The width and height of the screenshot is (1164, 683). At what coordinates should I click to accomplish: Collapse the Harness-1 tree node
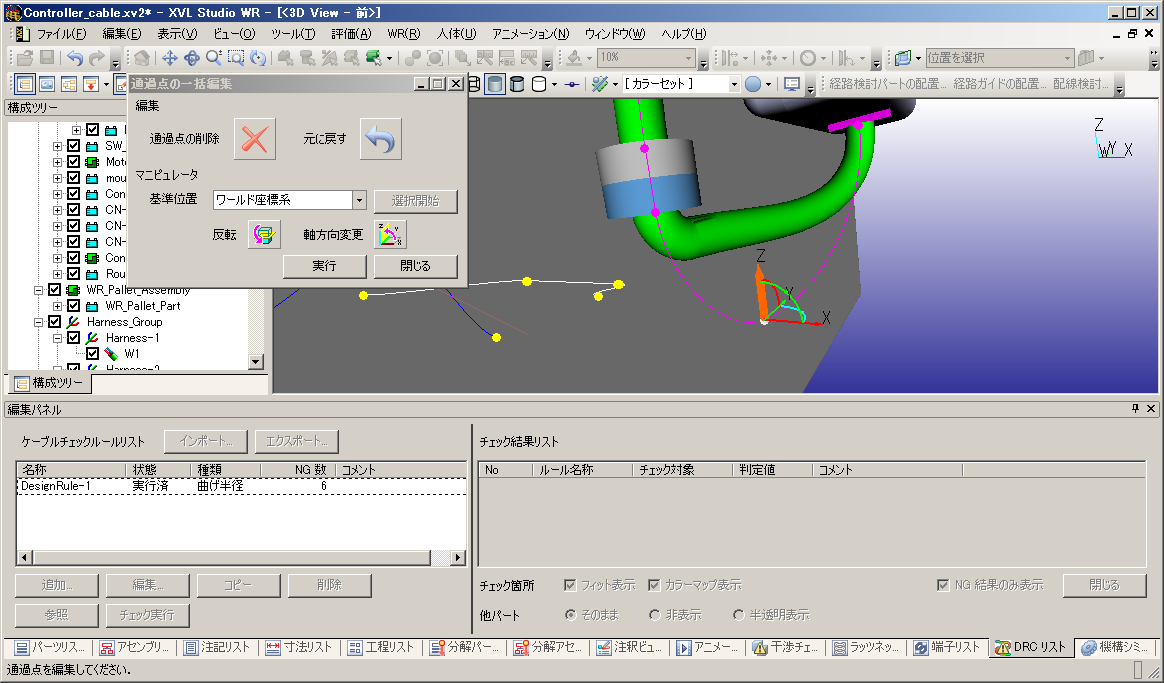click(x=57, y=339)
